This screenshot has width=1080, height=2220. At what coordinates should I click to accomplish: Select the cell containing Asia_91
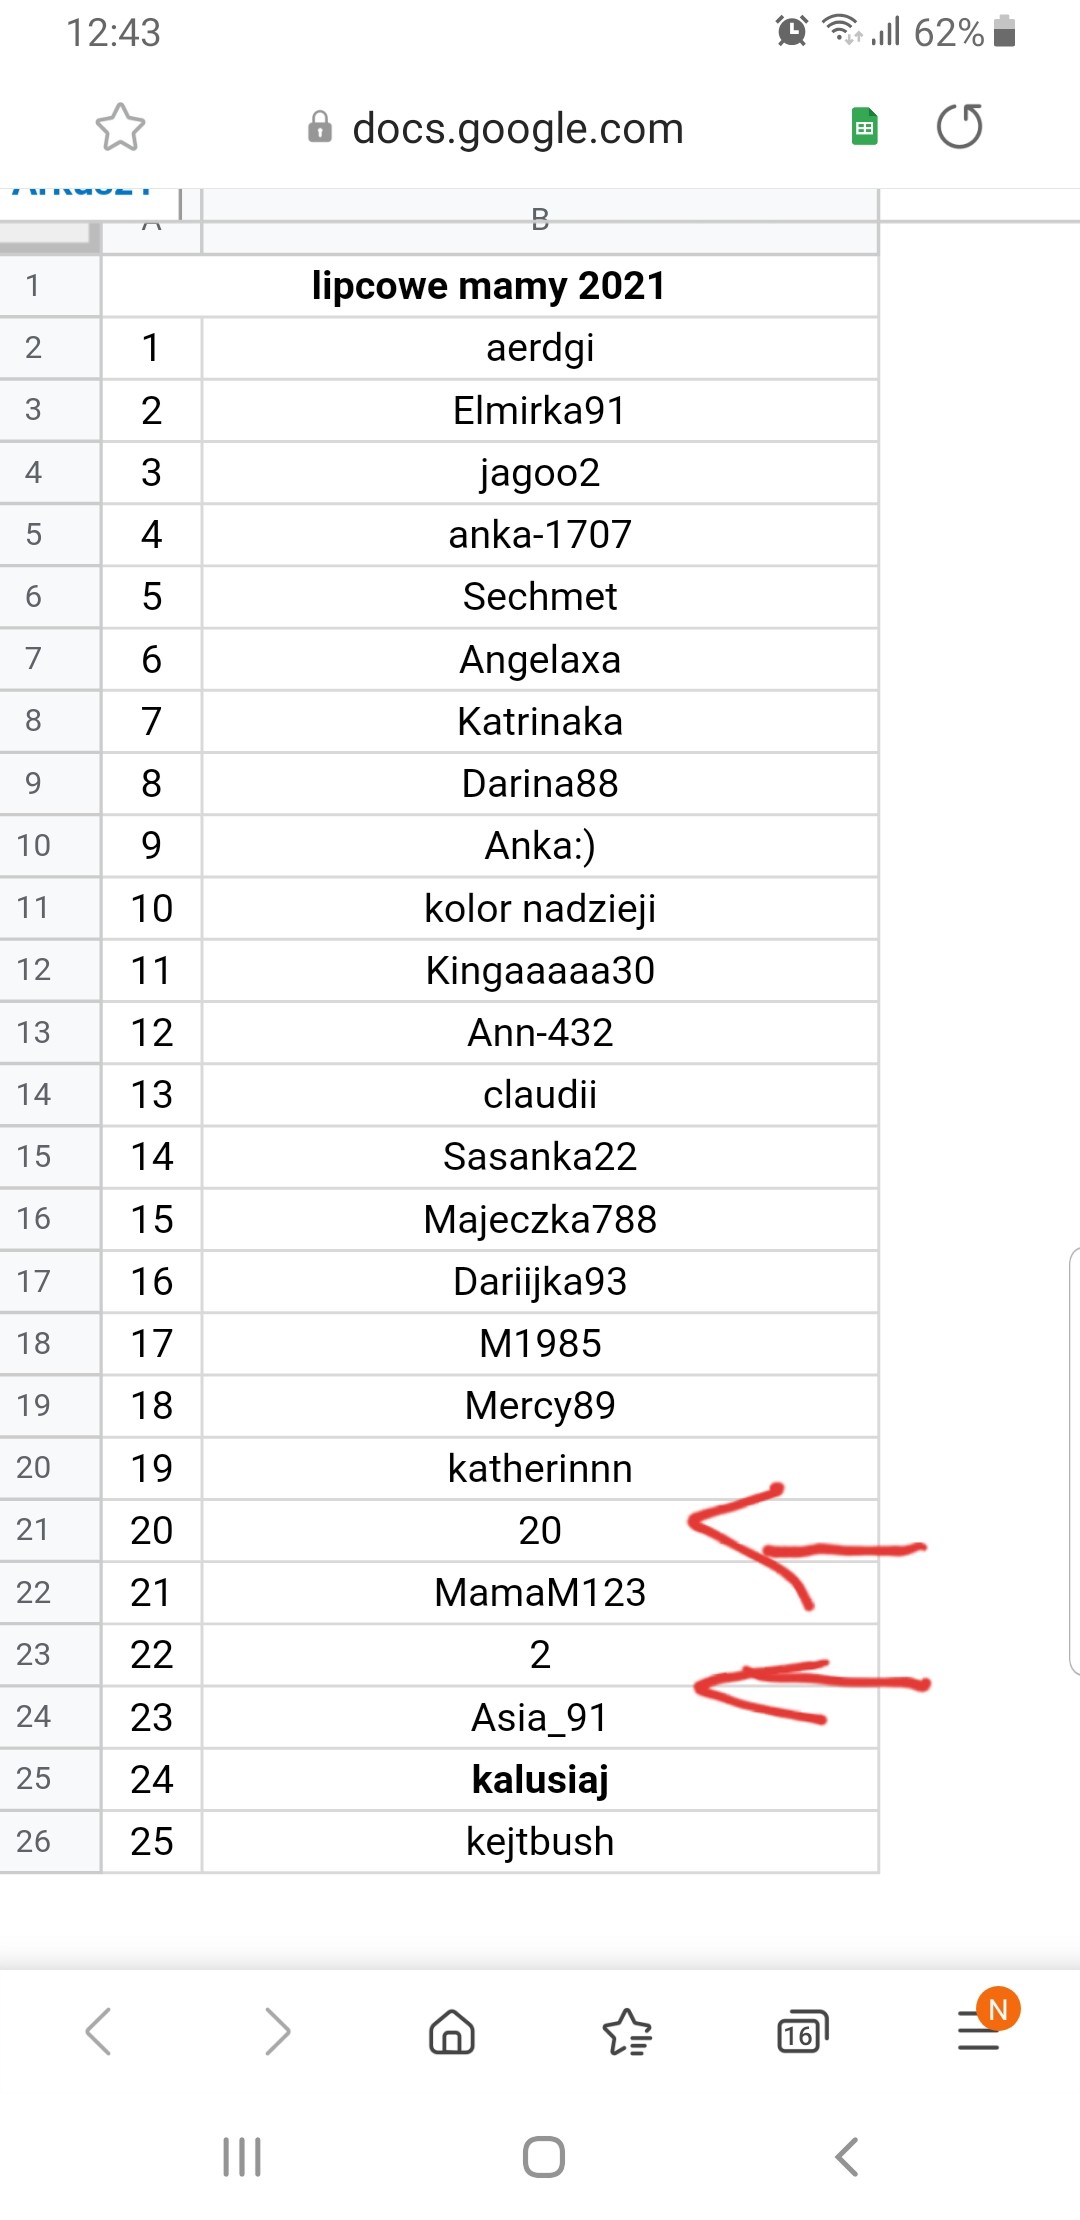click(x=540, y=1717)
